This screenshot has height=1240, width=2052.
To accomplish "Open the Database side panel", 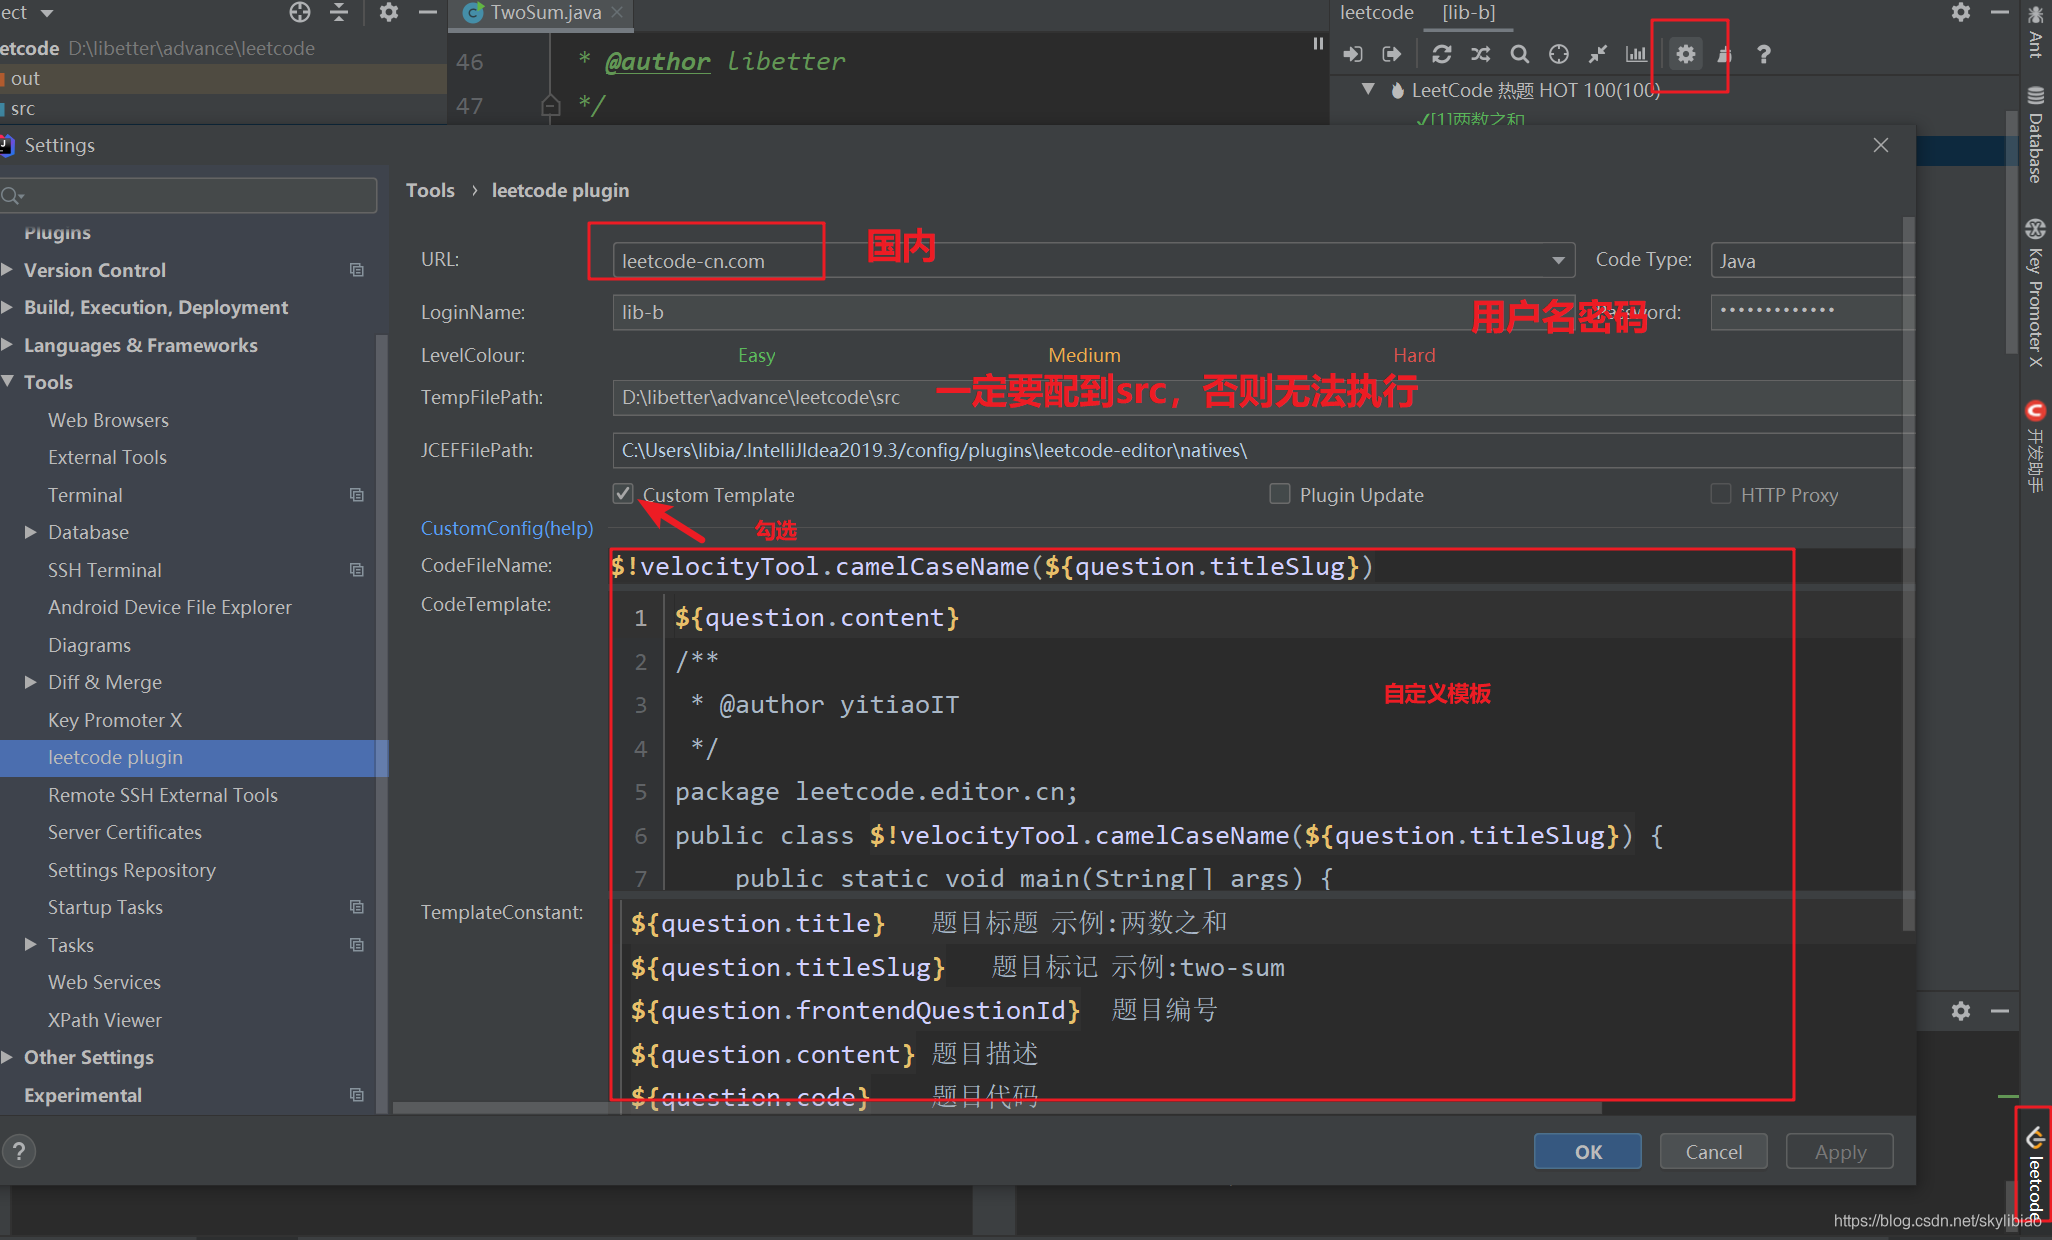I will [2036, 135].
